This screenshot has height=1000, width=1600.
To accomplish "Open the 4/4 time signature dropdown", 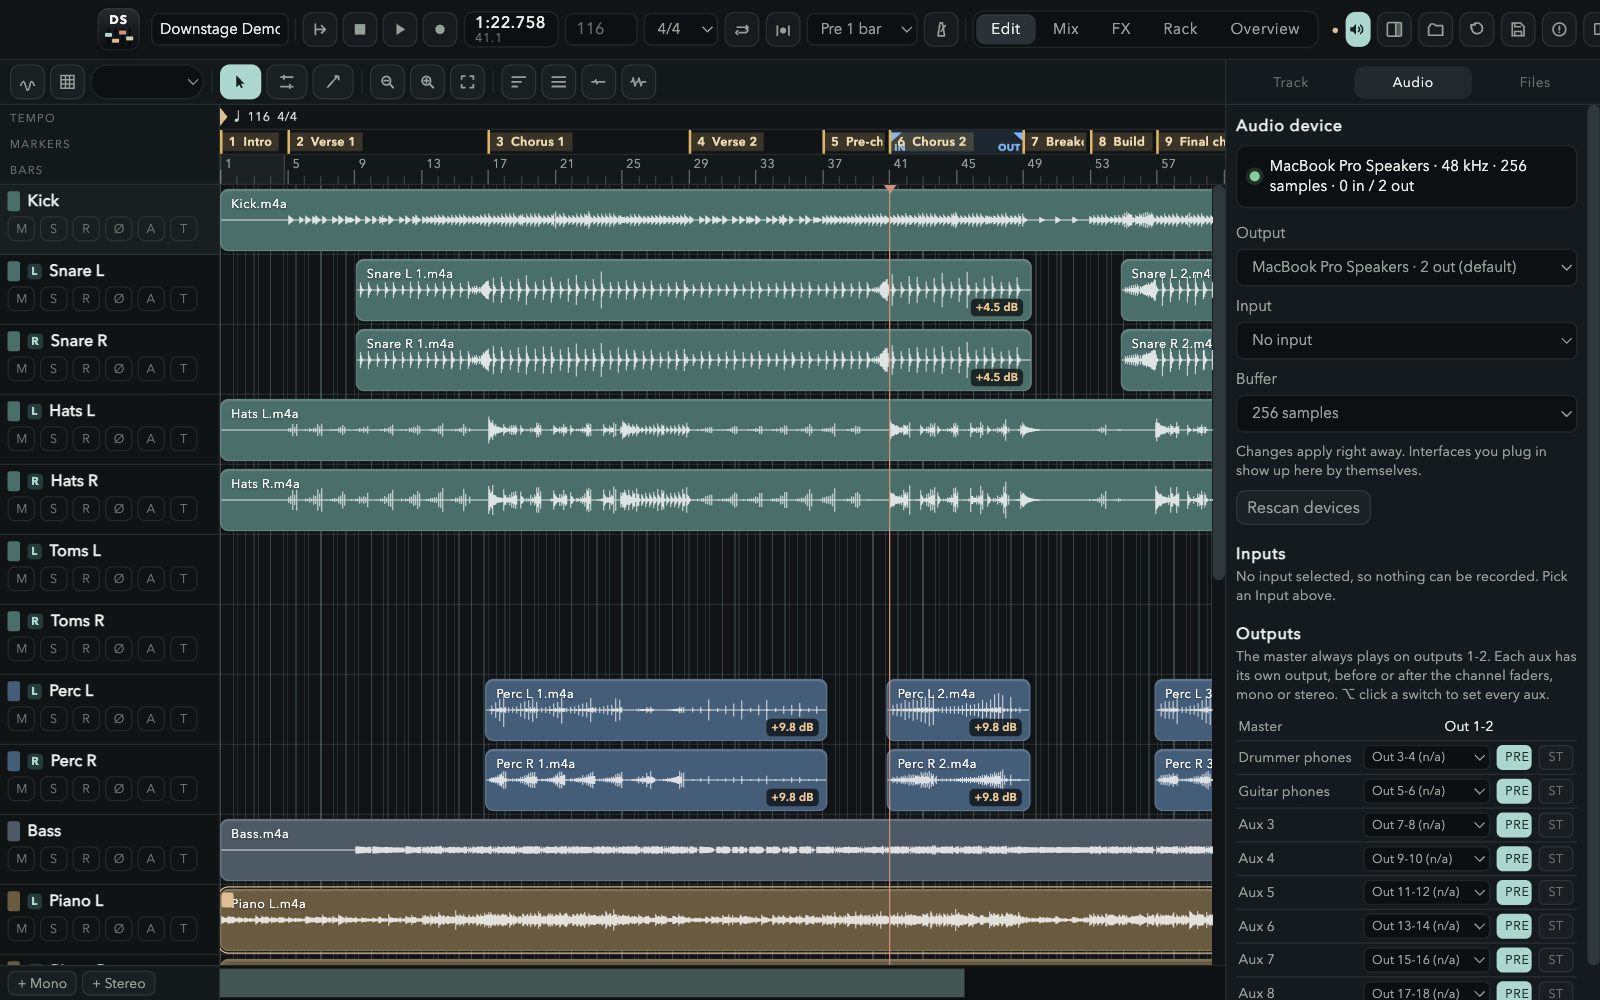I will (x=681, y=29).
